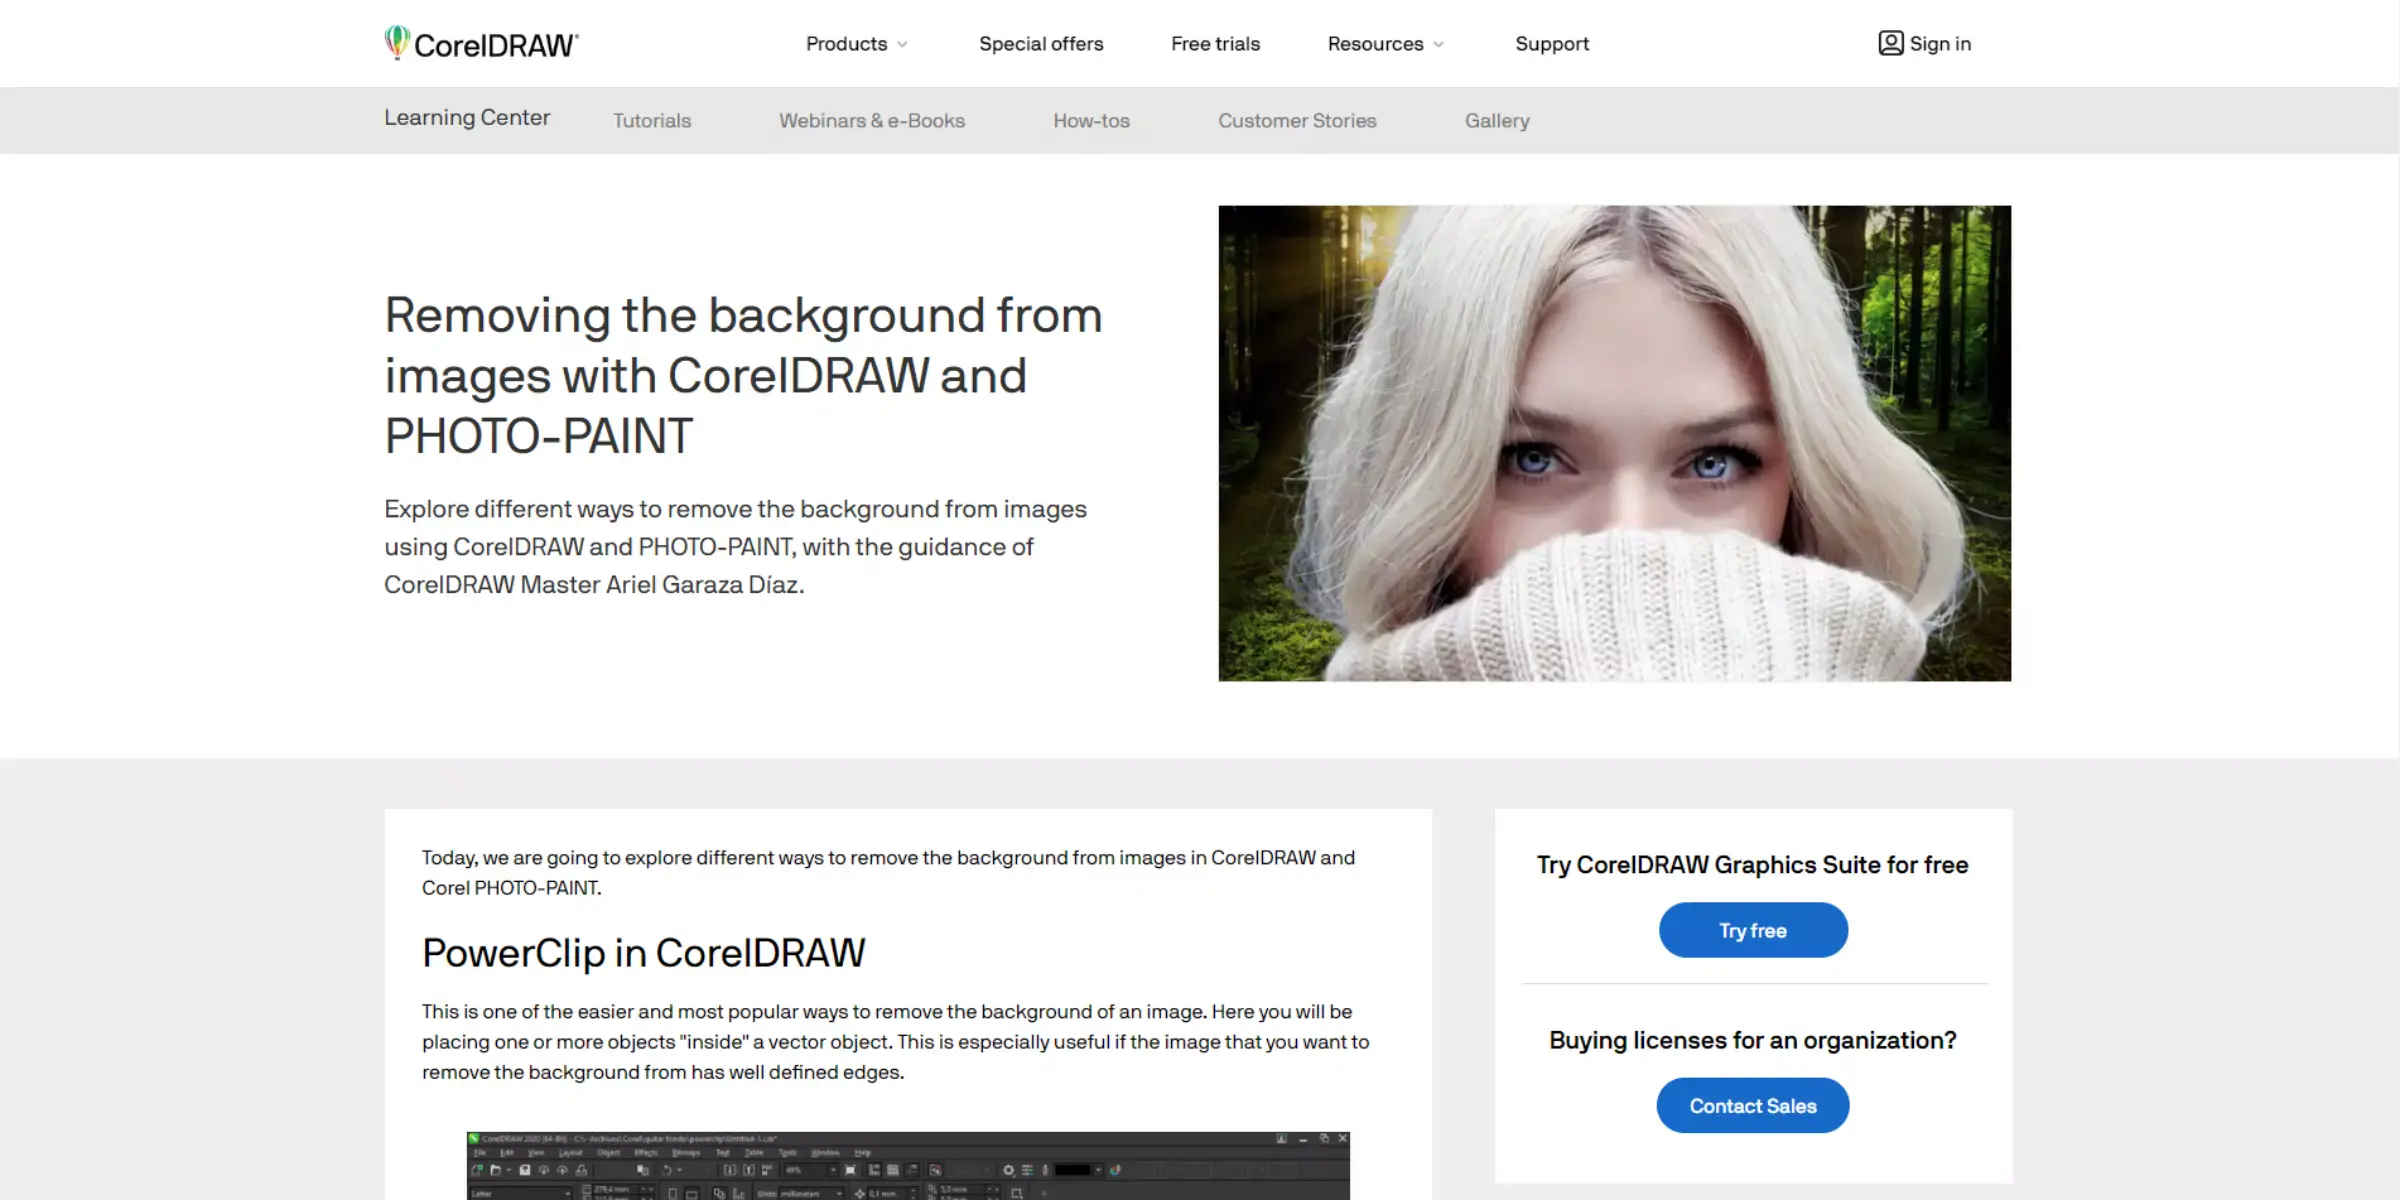Click the Sign in user icon
This screenshot has width=2400, height=1200.
coord(1890,43)
